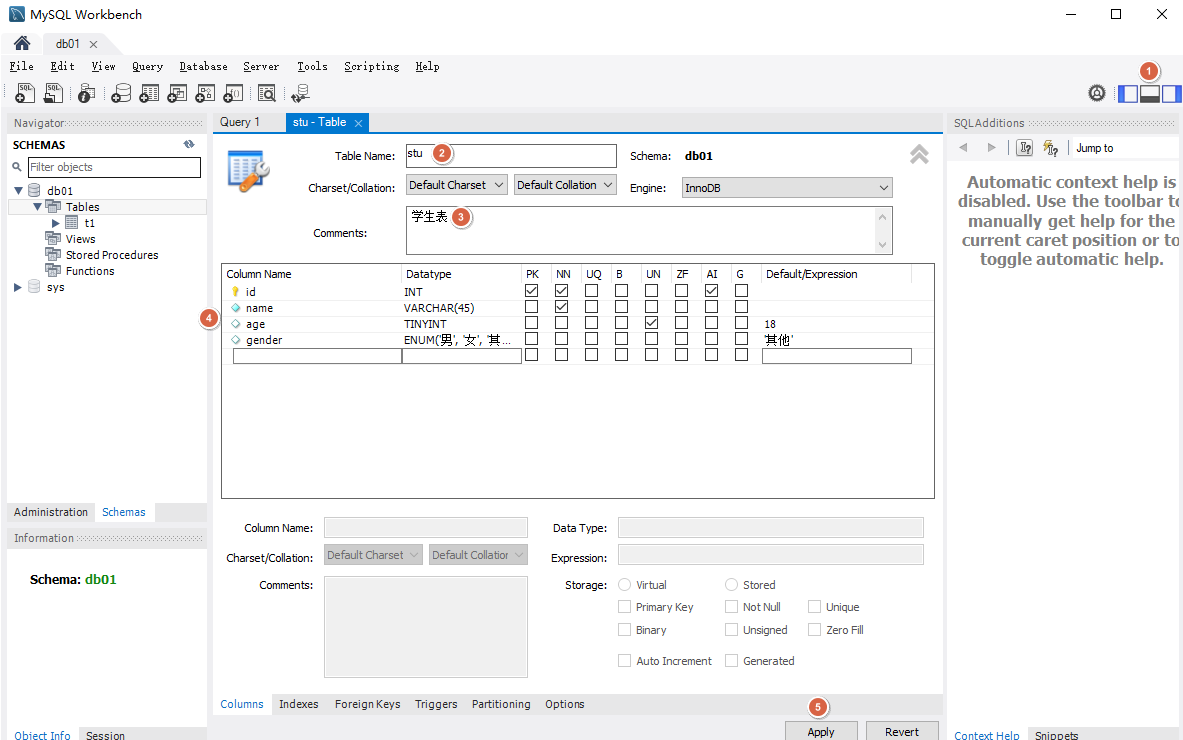Screen dimensions: 1183x740
Task: Expand the t1 table node
Action: pyautogui.click(x=55, y=223)
